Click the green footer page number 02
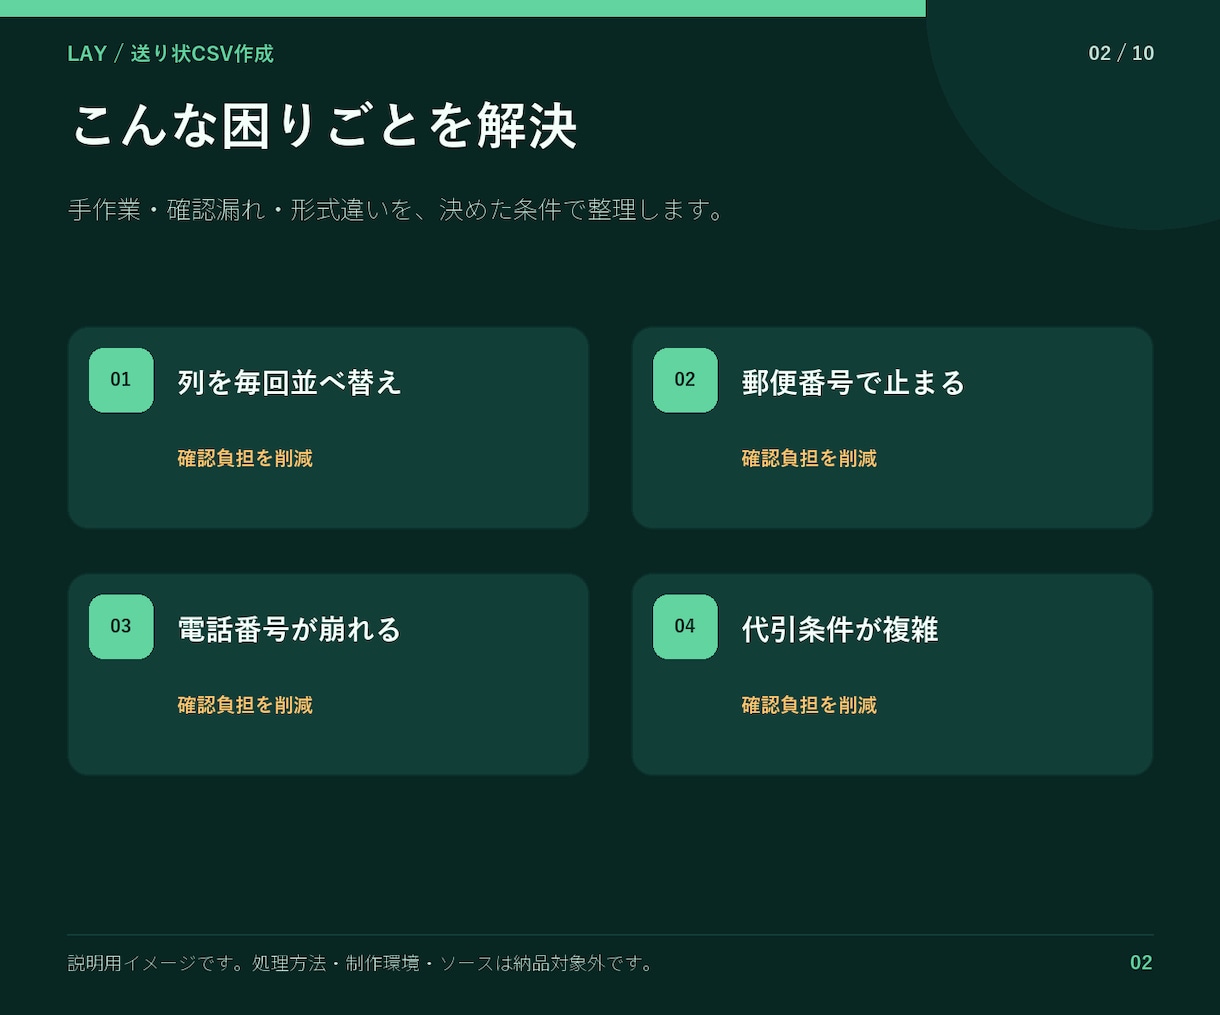Viewport: 1220px width, 1015px height. (x=1141, y=963)
